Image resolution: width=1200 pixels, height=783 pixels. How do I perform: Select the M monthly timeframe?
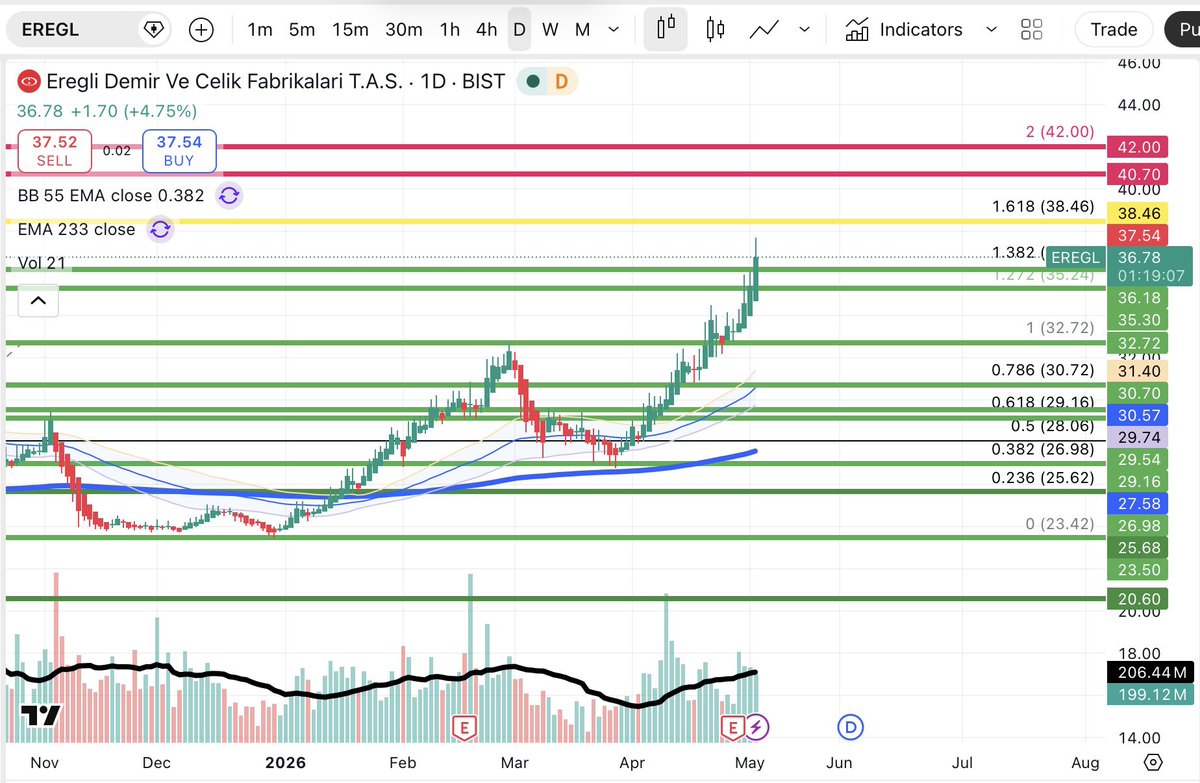click(582, 30)
